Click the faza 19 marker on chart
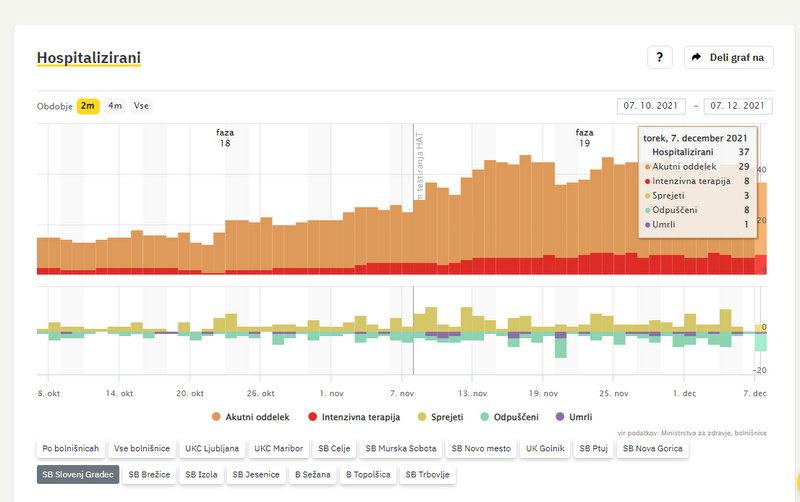Image resolution: width=800 pixels, height=502 pixels. click(584, 138)
